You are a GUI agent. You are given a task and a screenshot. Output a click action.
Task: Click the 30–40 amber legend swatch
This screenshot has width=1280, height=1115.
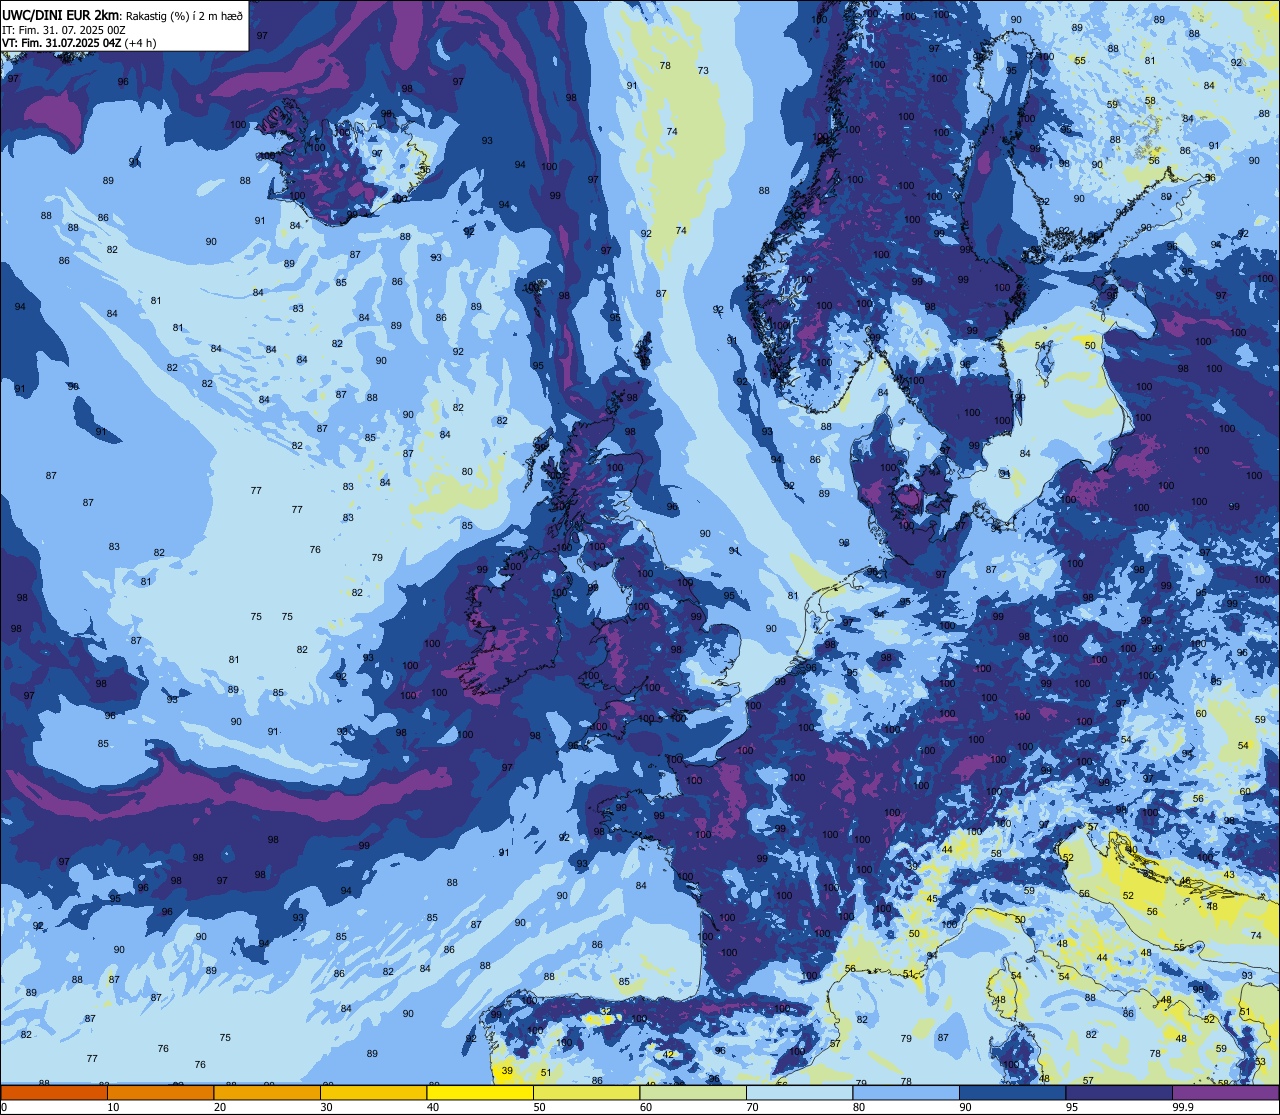click(x=373, y=1092)
